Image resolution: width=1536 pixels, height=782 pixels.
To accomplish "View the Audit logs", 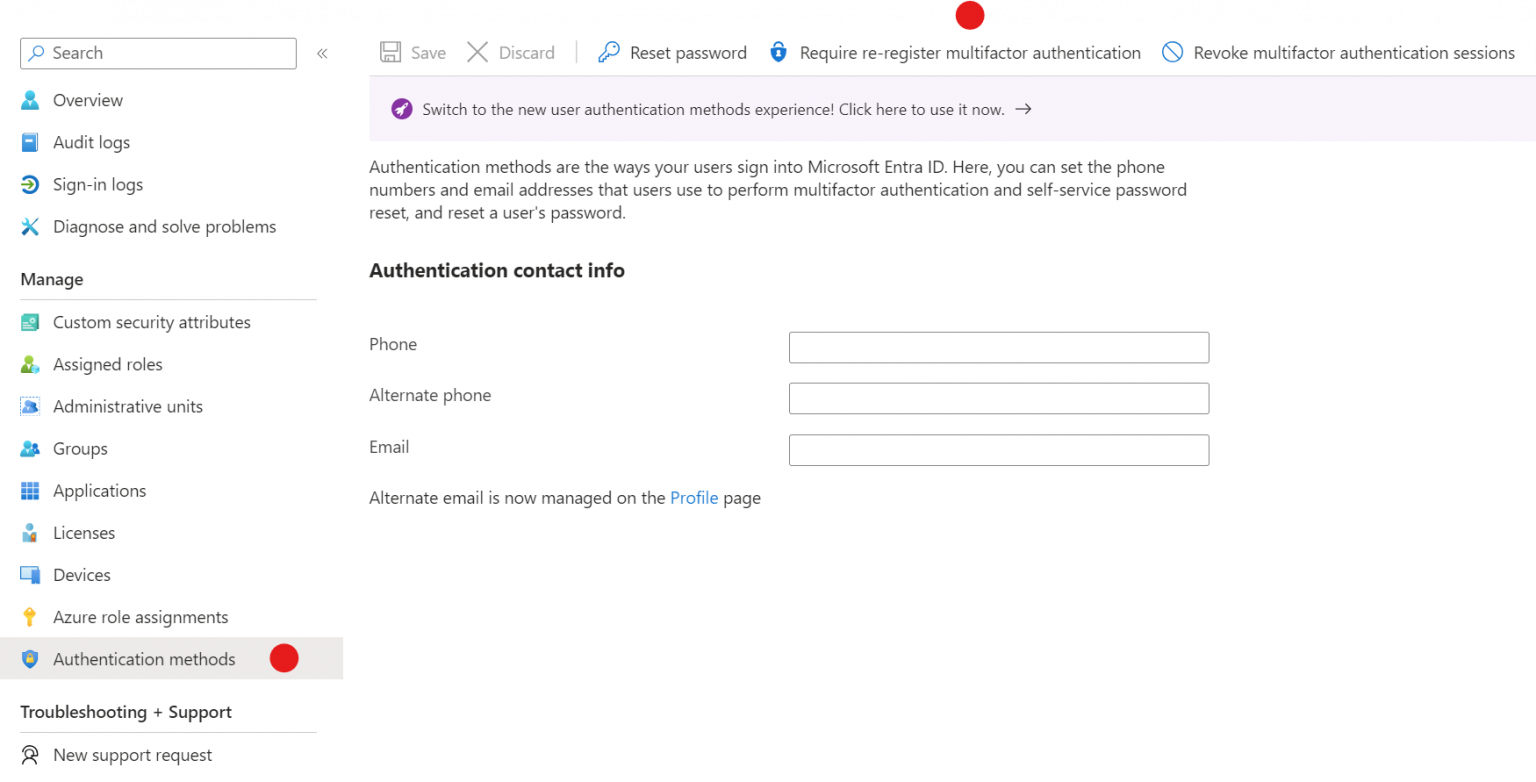I will point(91,142).
